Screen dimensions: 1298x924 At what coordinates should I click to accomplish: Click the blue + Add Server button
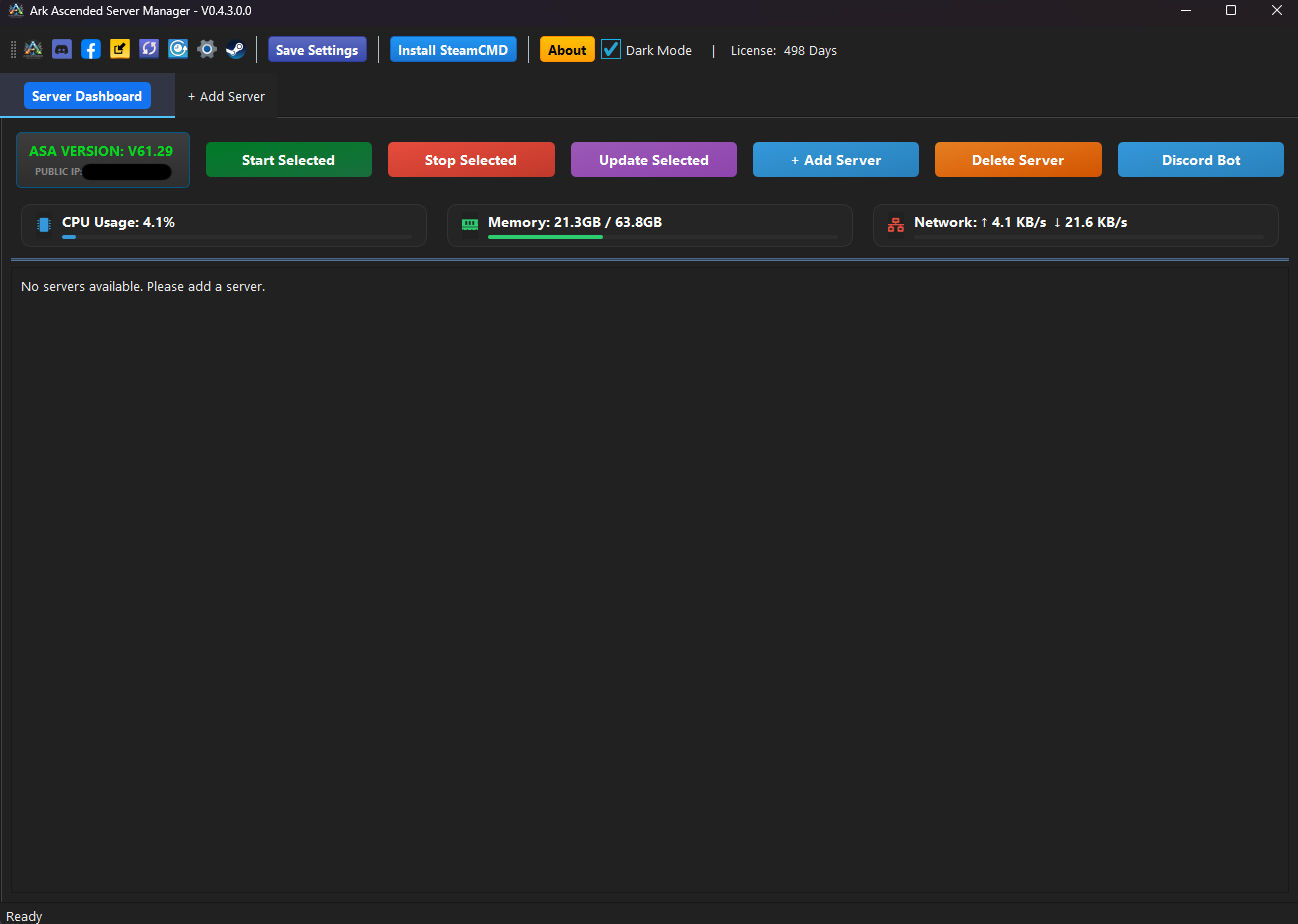tap(836, 160)
